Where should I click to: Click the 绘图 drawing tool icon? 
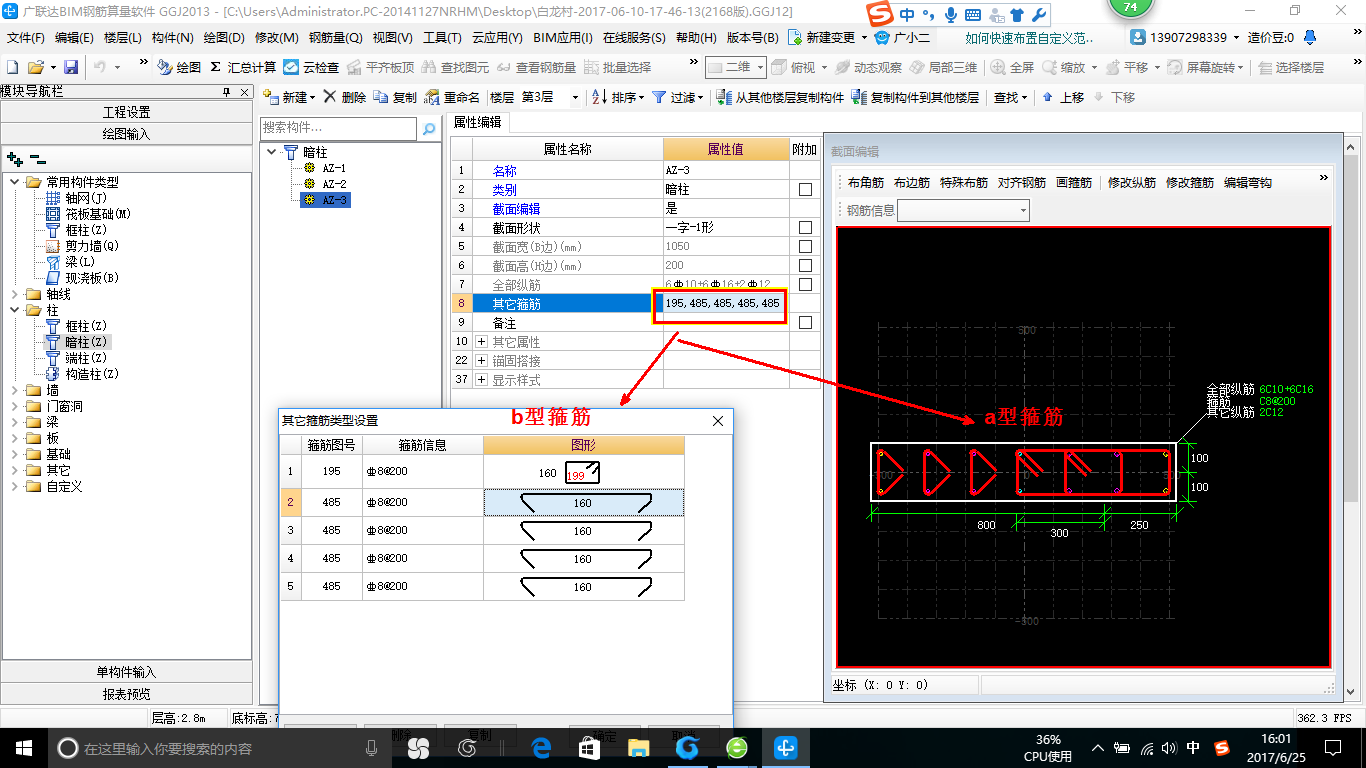164,67
